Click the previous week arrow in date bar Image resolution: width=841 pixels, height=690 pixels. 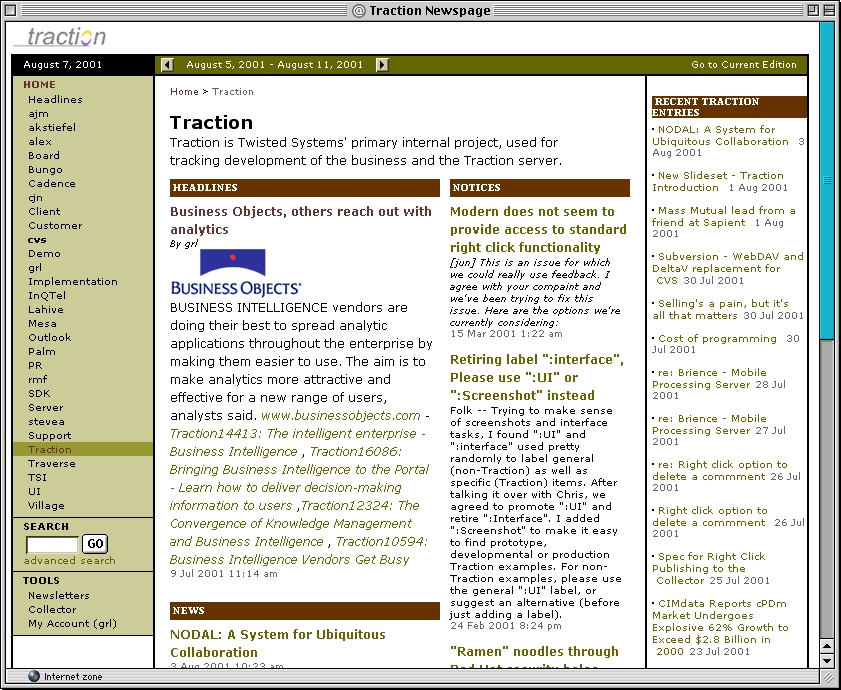pos(167,65)
